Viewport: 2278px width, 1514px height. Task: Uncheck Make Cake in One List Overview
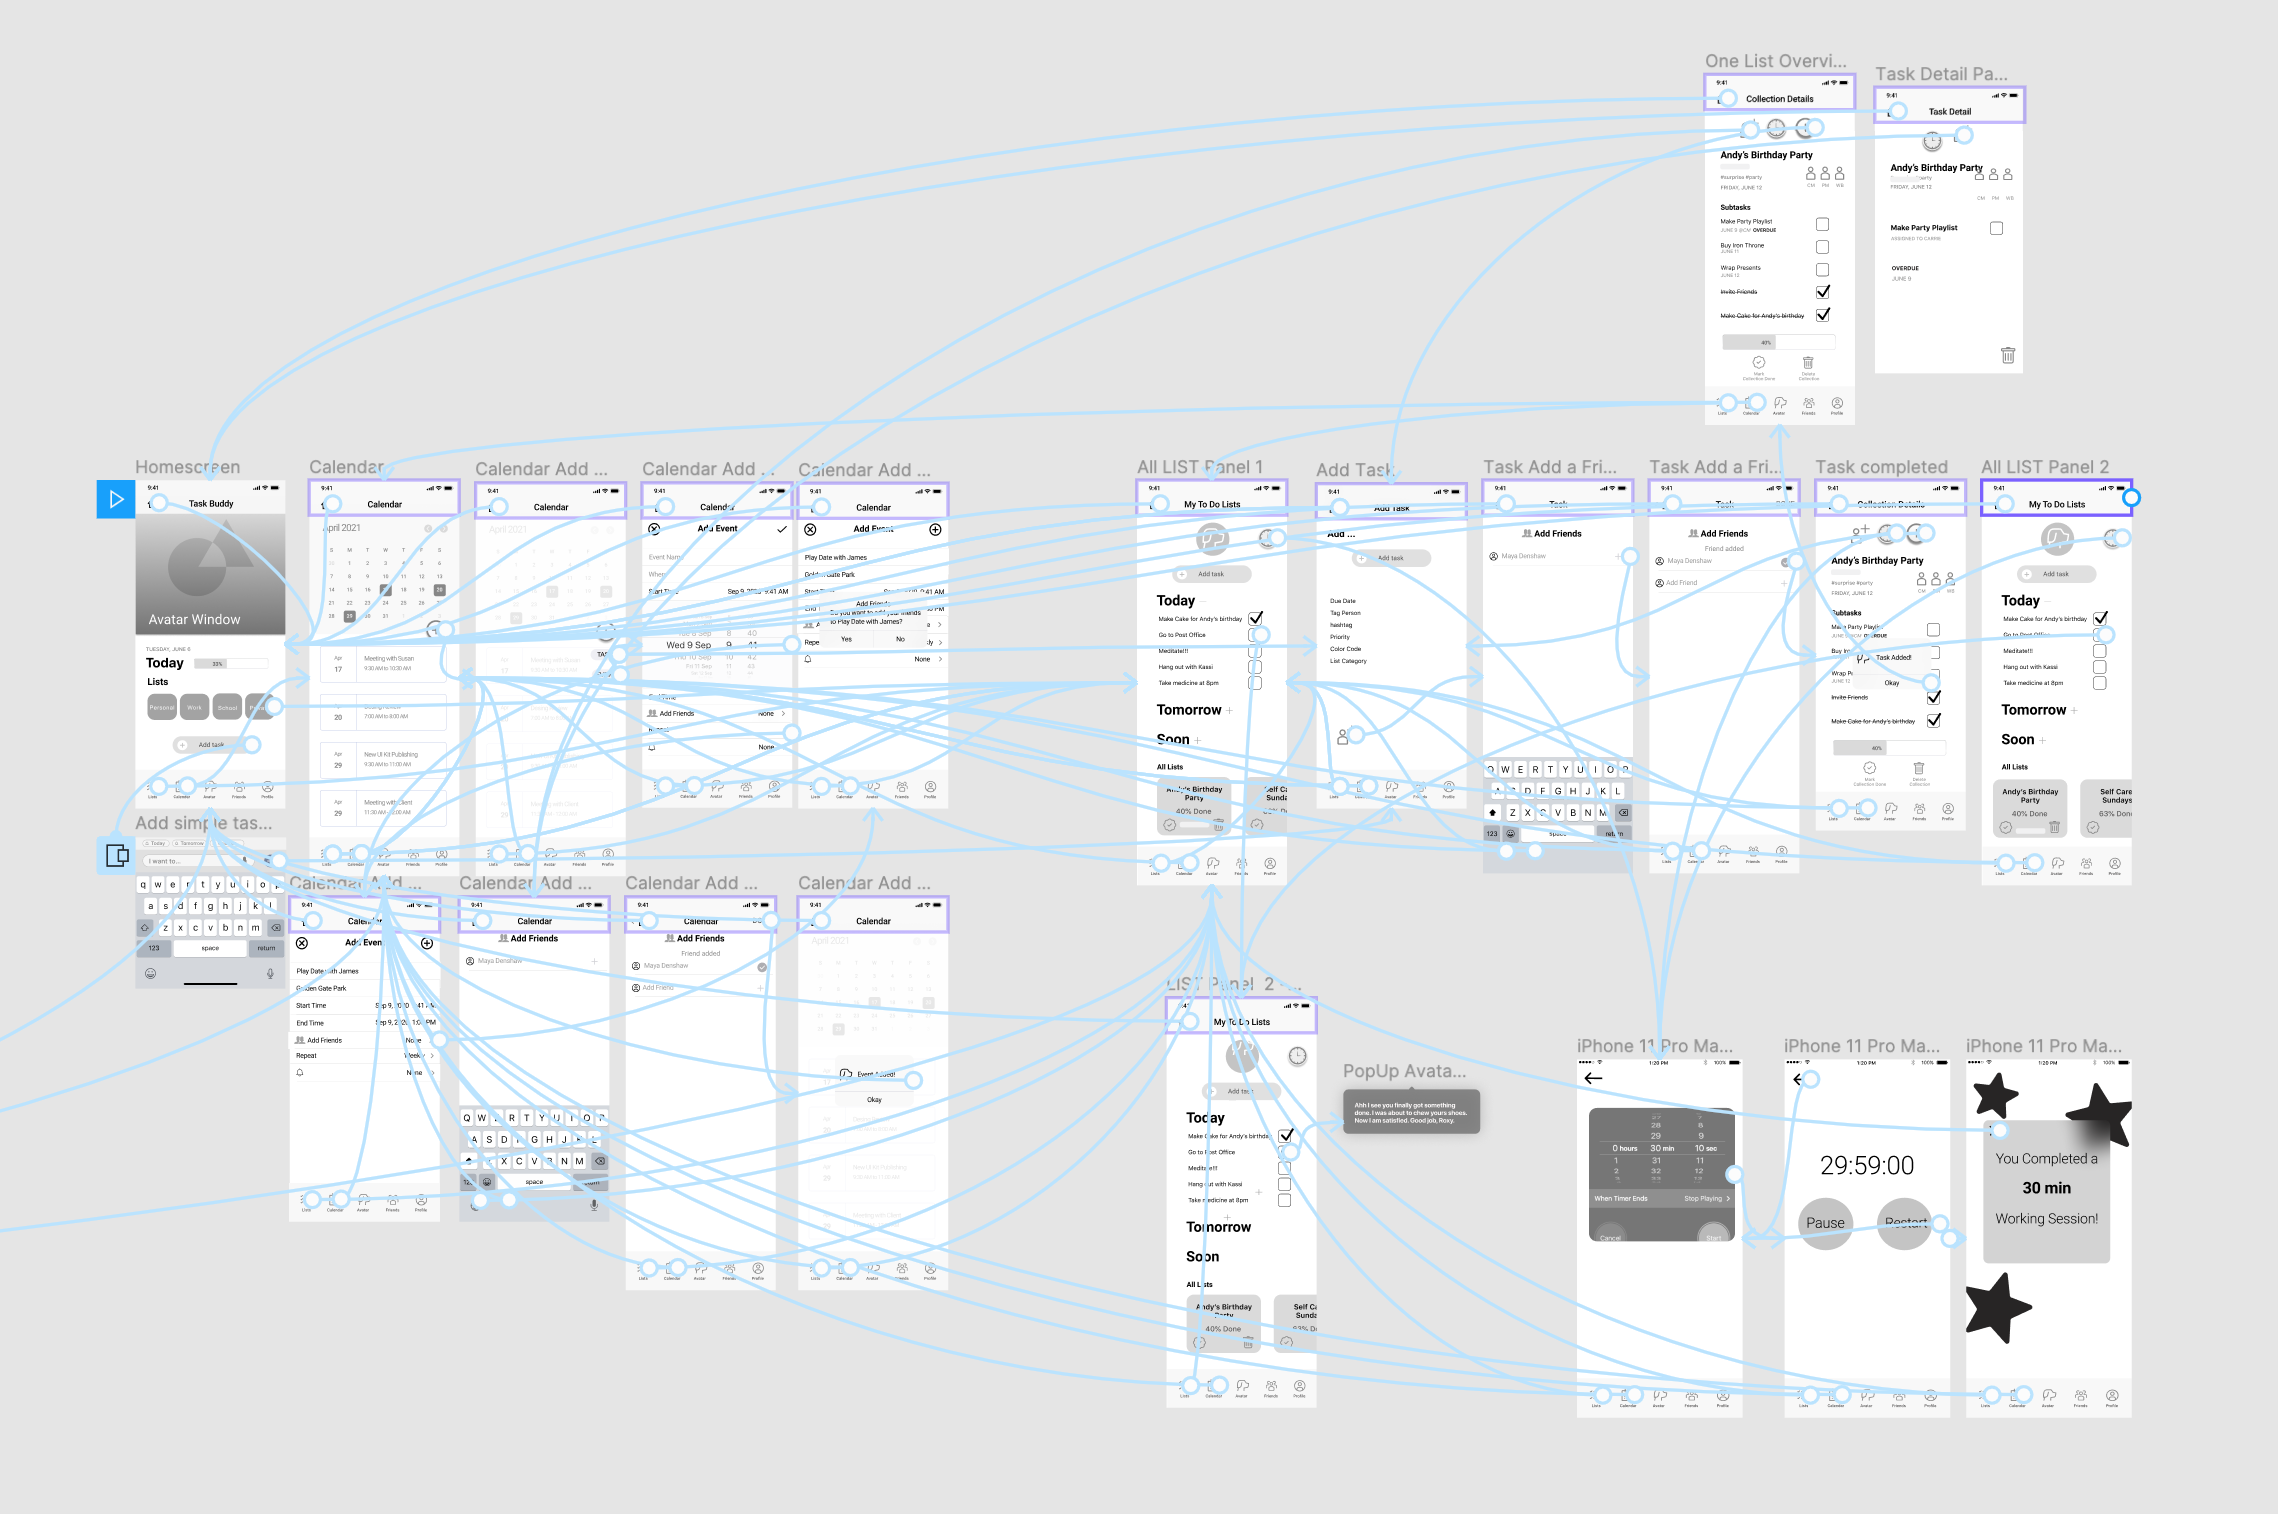point(1822,315)
